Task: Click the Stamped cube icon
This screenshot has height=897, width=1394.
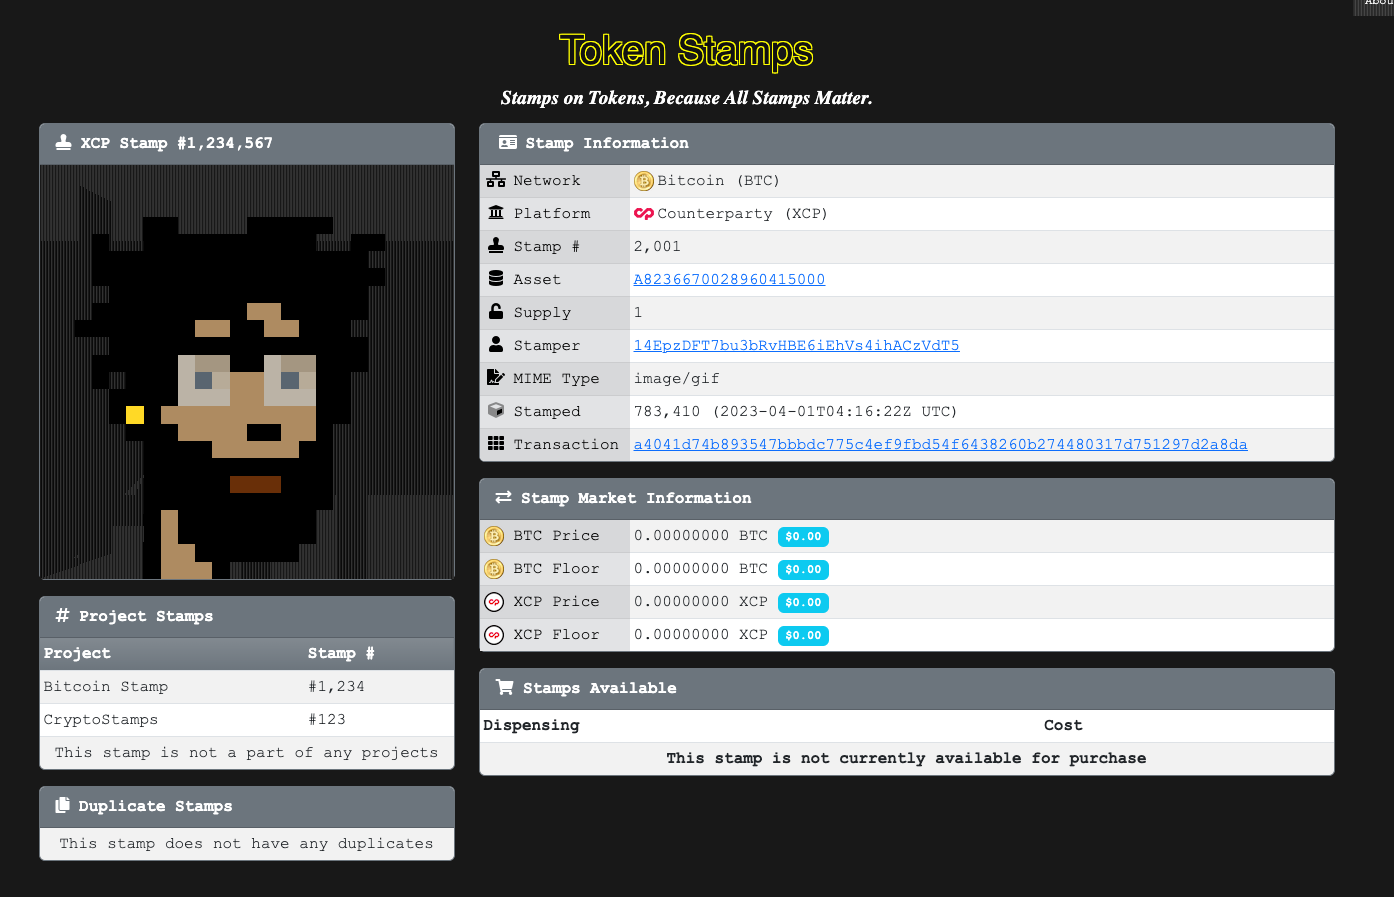Action: (496, 410)
